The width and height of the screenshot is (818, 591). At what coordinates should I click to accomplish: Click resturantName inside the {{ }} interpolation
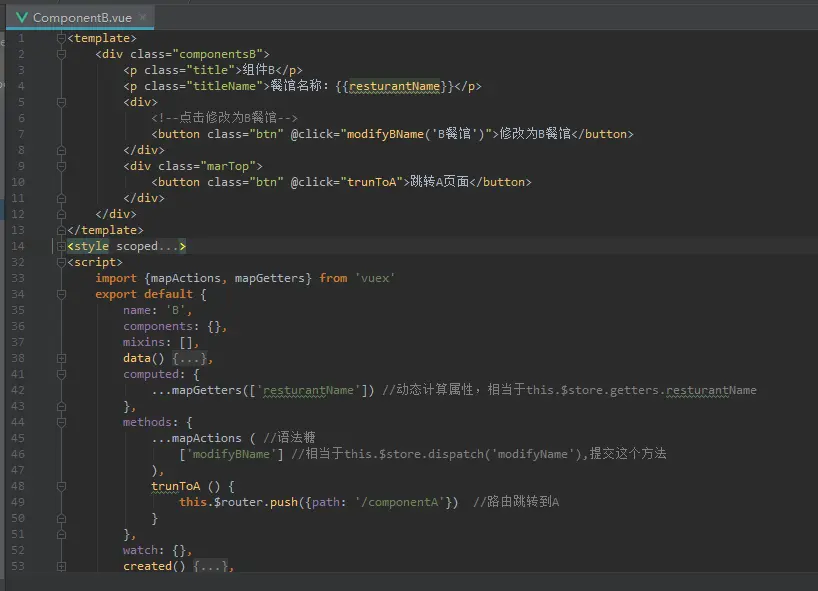point(394,86)
